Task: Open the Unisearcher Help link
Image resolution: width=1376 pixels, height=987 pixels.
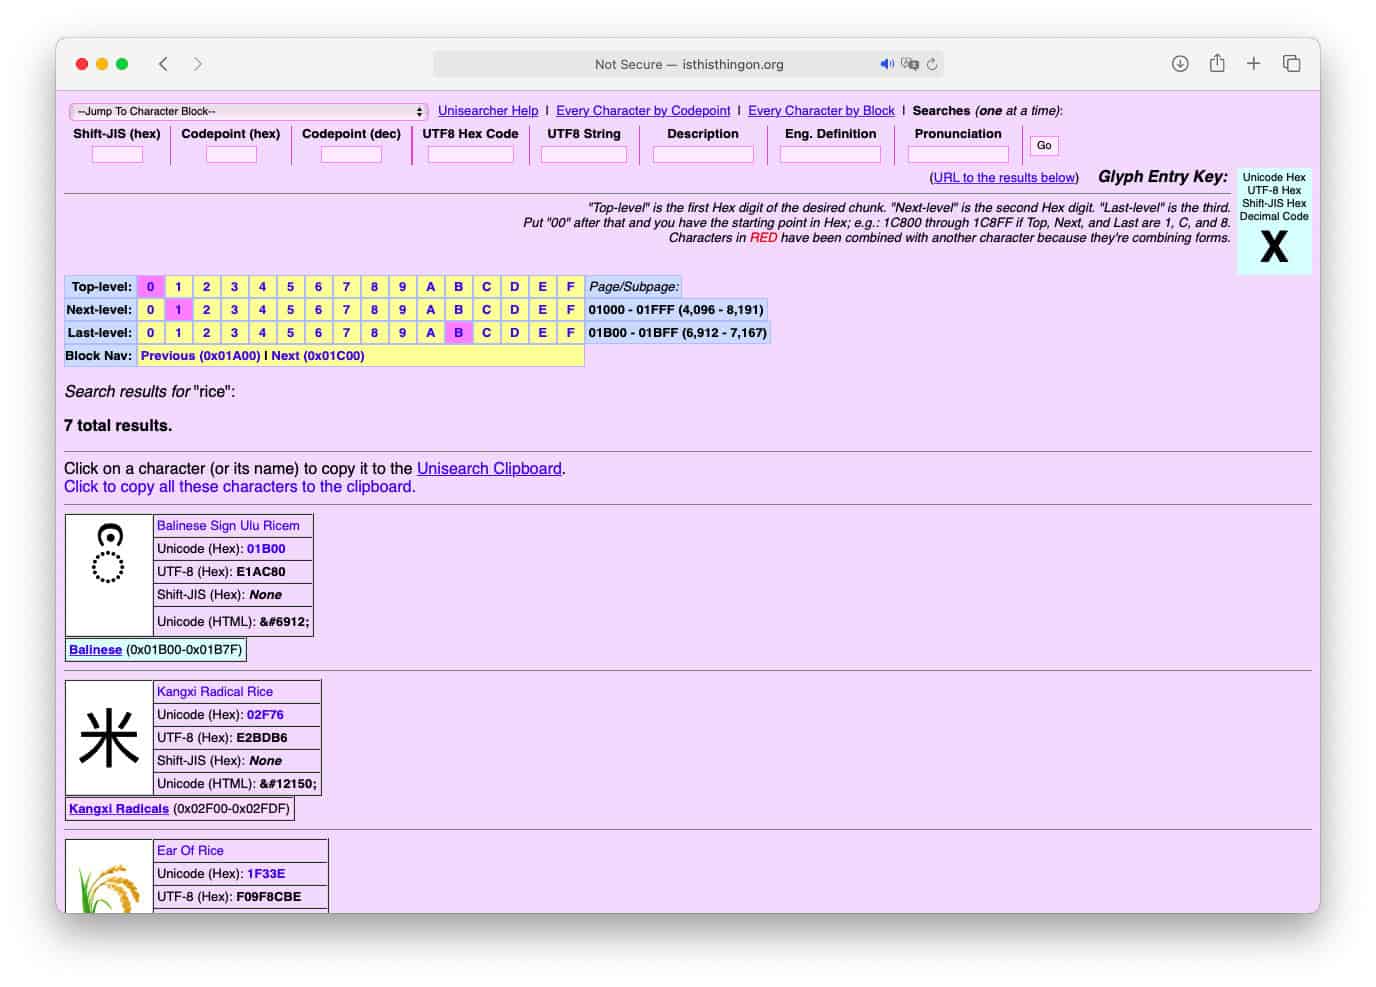Action: [487, 110]
